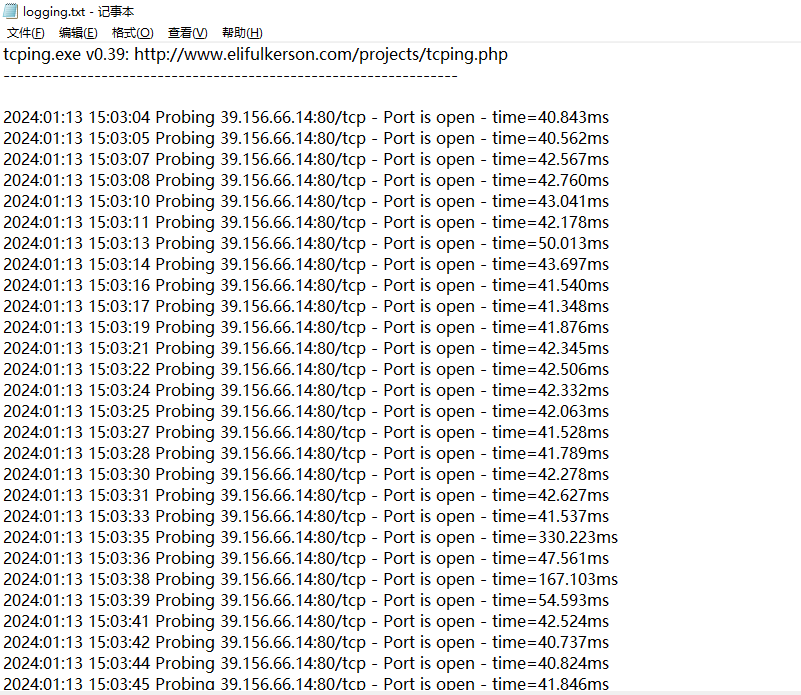Click the time=330.223ms latency spike
The width and height of the screenshot is (801, 695).
(554, 537)
